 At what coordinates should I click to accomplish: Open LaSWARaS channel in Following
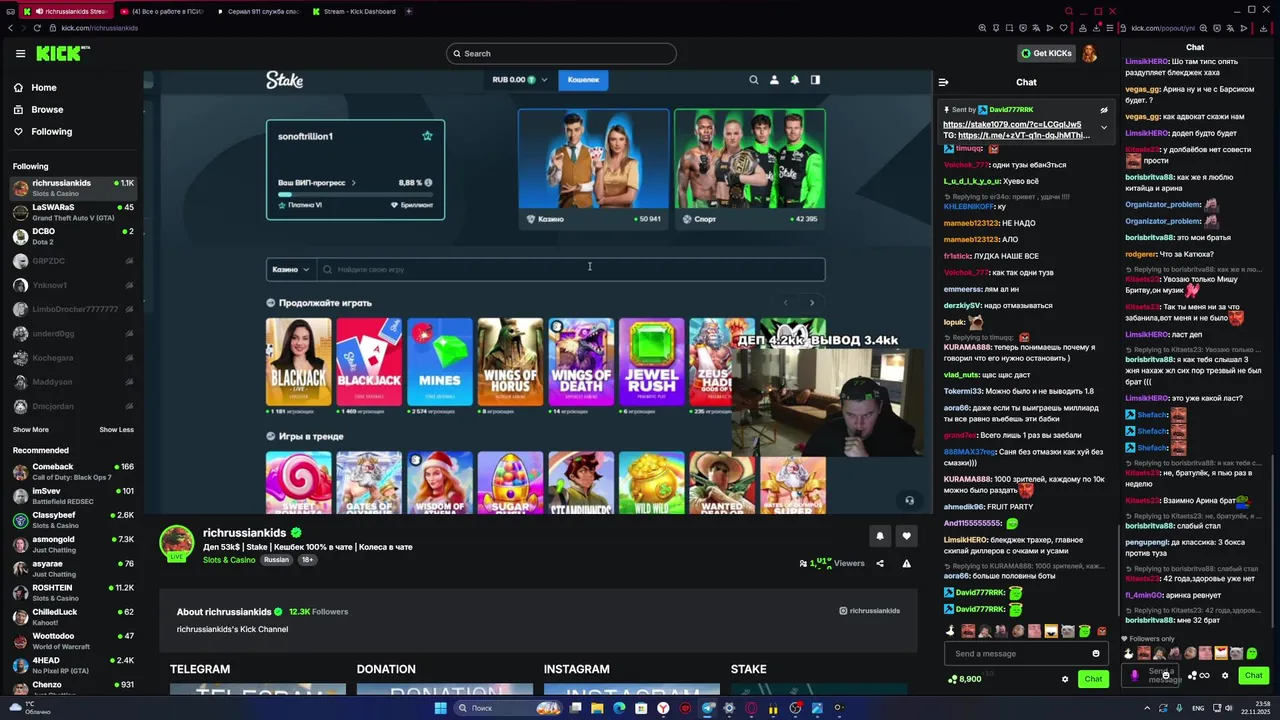click(72, 211)
